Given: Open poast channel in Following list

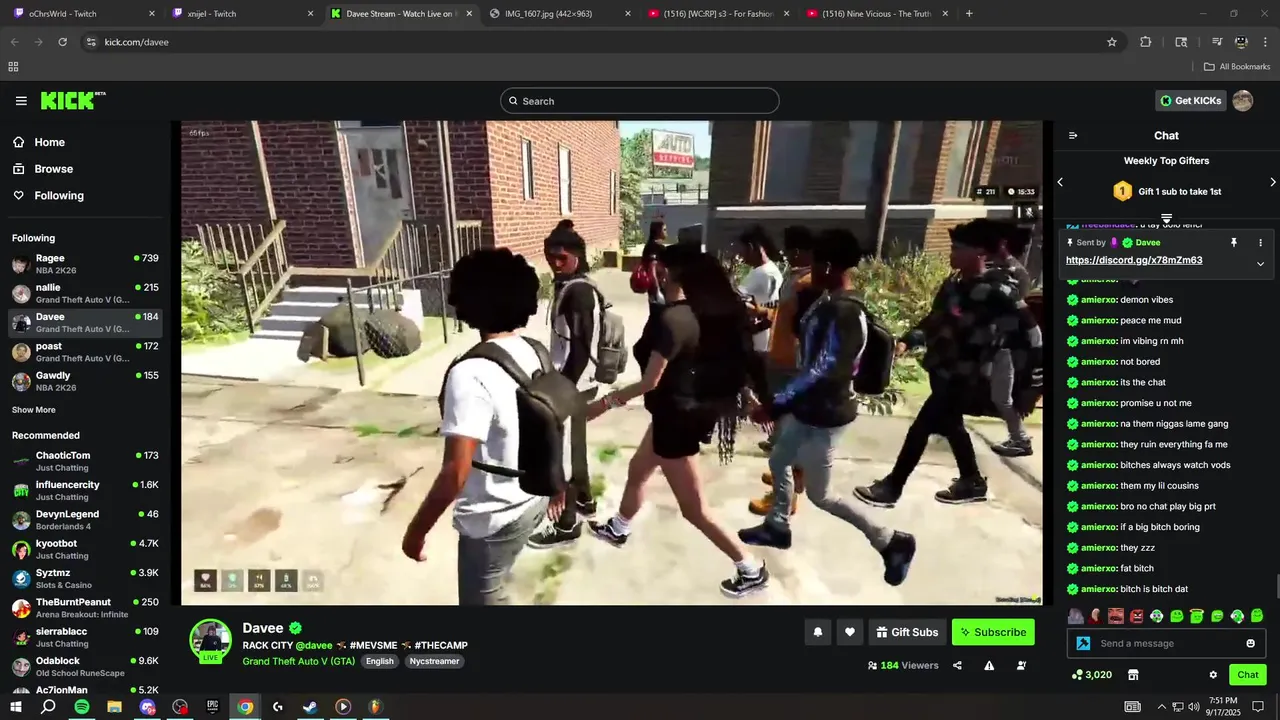Looking at the screenshot, I should 85,352.
